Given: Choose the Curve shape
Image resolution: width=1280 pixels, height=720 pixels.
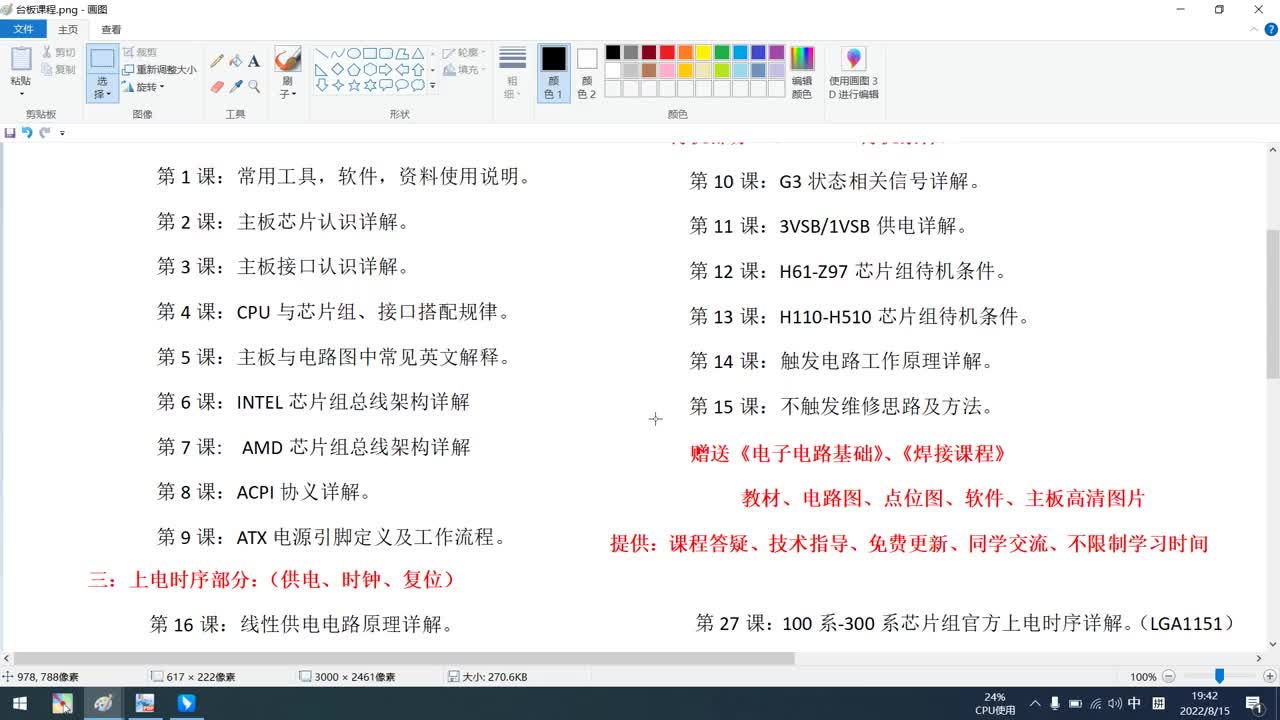Looking at the screenshot, I should [x=337, y=53].
